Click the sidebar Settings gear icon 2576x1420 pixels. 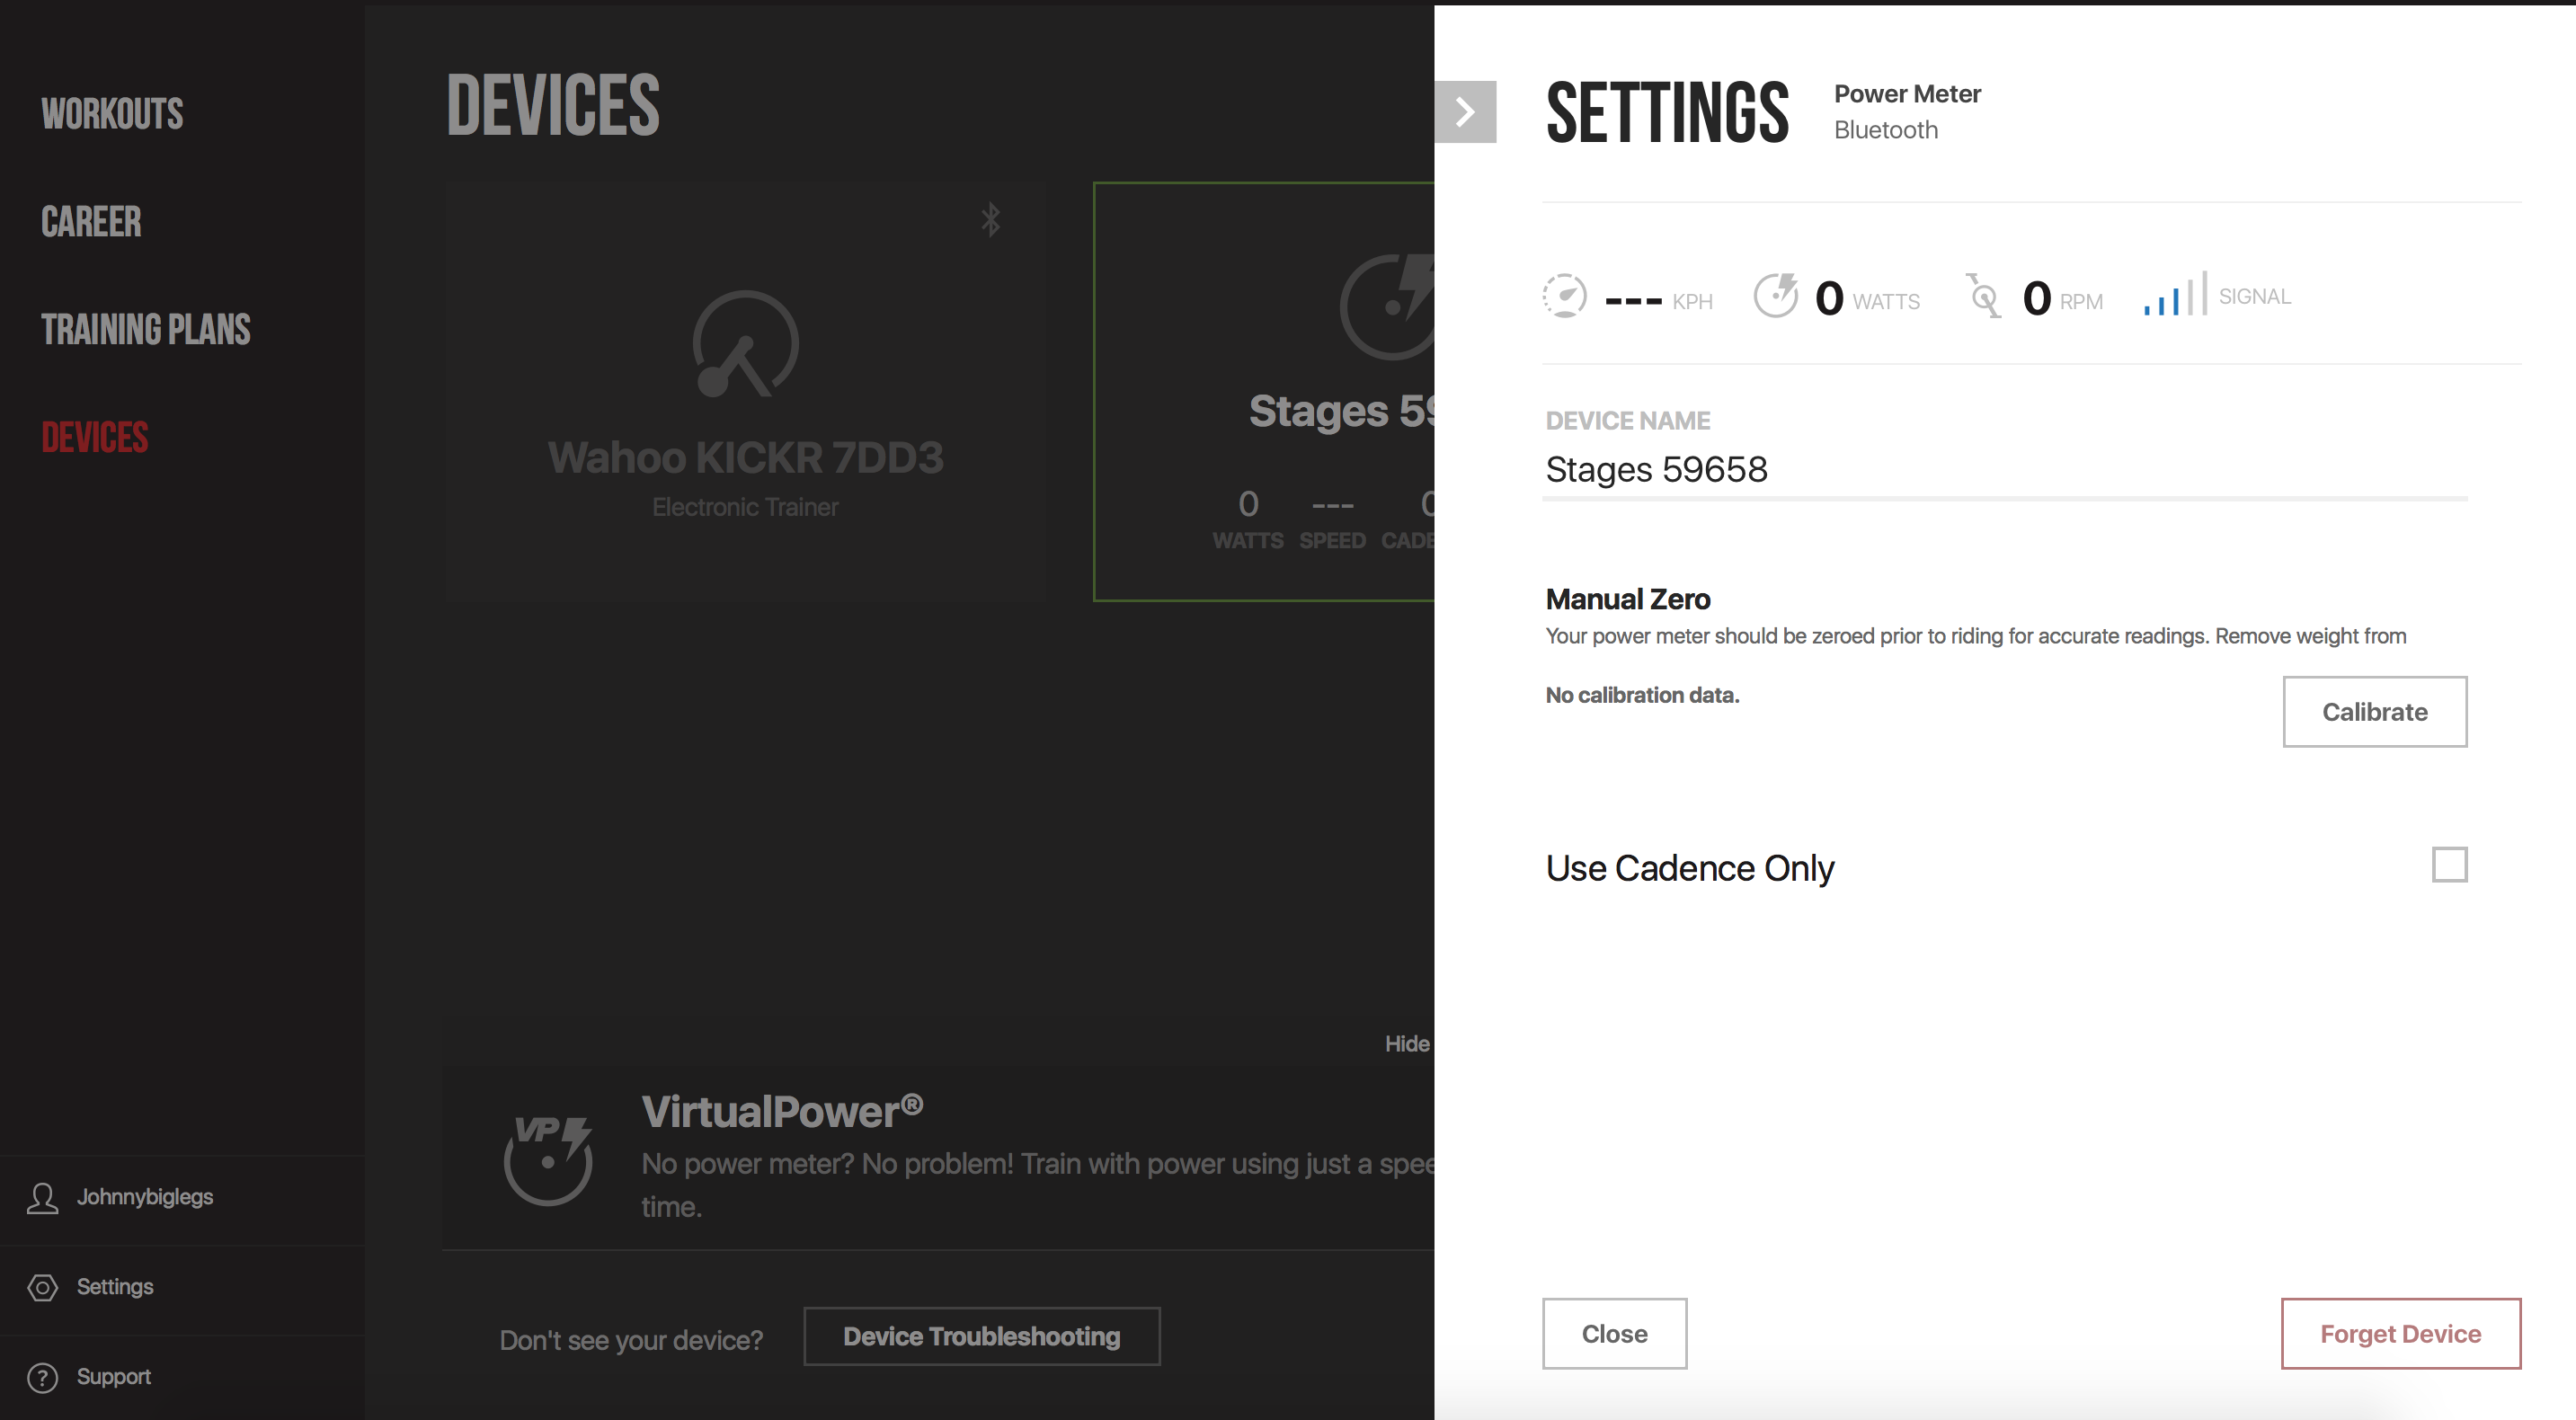pyautogui.click(x=42, y=1287)
